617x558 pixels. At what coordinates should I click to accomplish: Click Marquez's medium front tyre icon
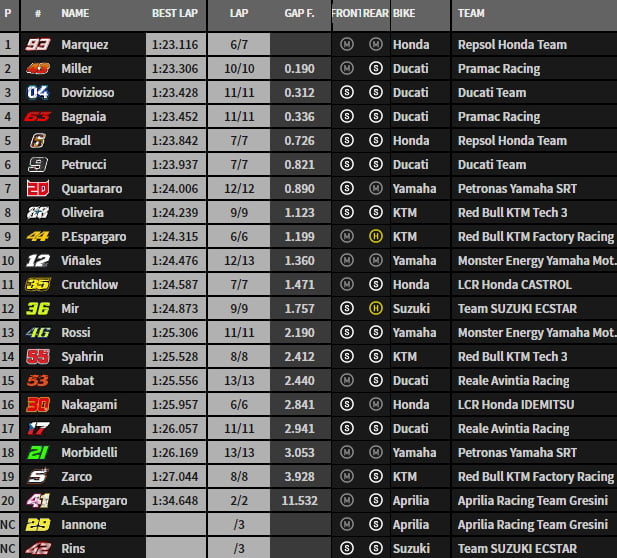pos(346,45)
